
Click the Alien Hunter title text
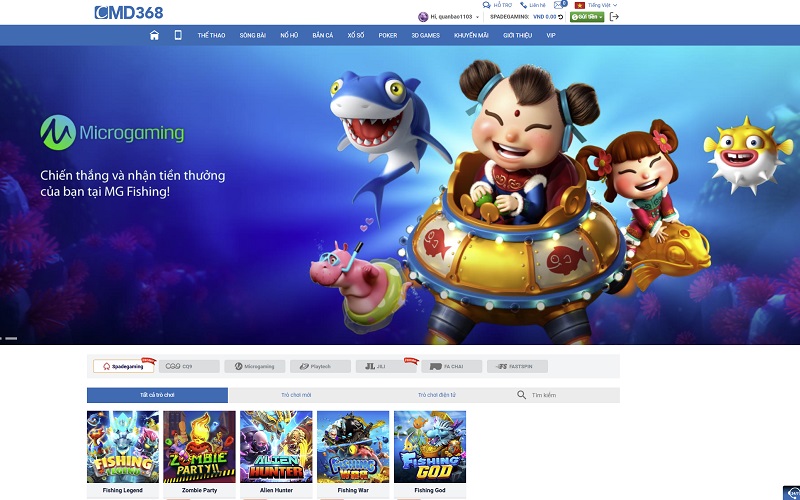tap(276, 490)
